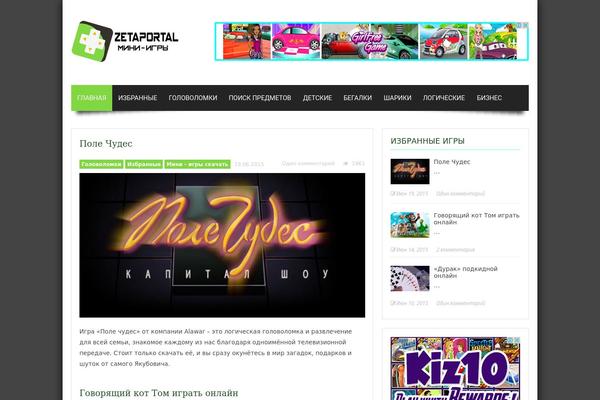Open the post's comments link beside the date

coord(308,164)
